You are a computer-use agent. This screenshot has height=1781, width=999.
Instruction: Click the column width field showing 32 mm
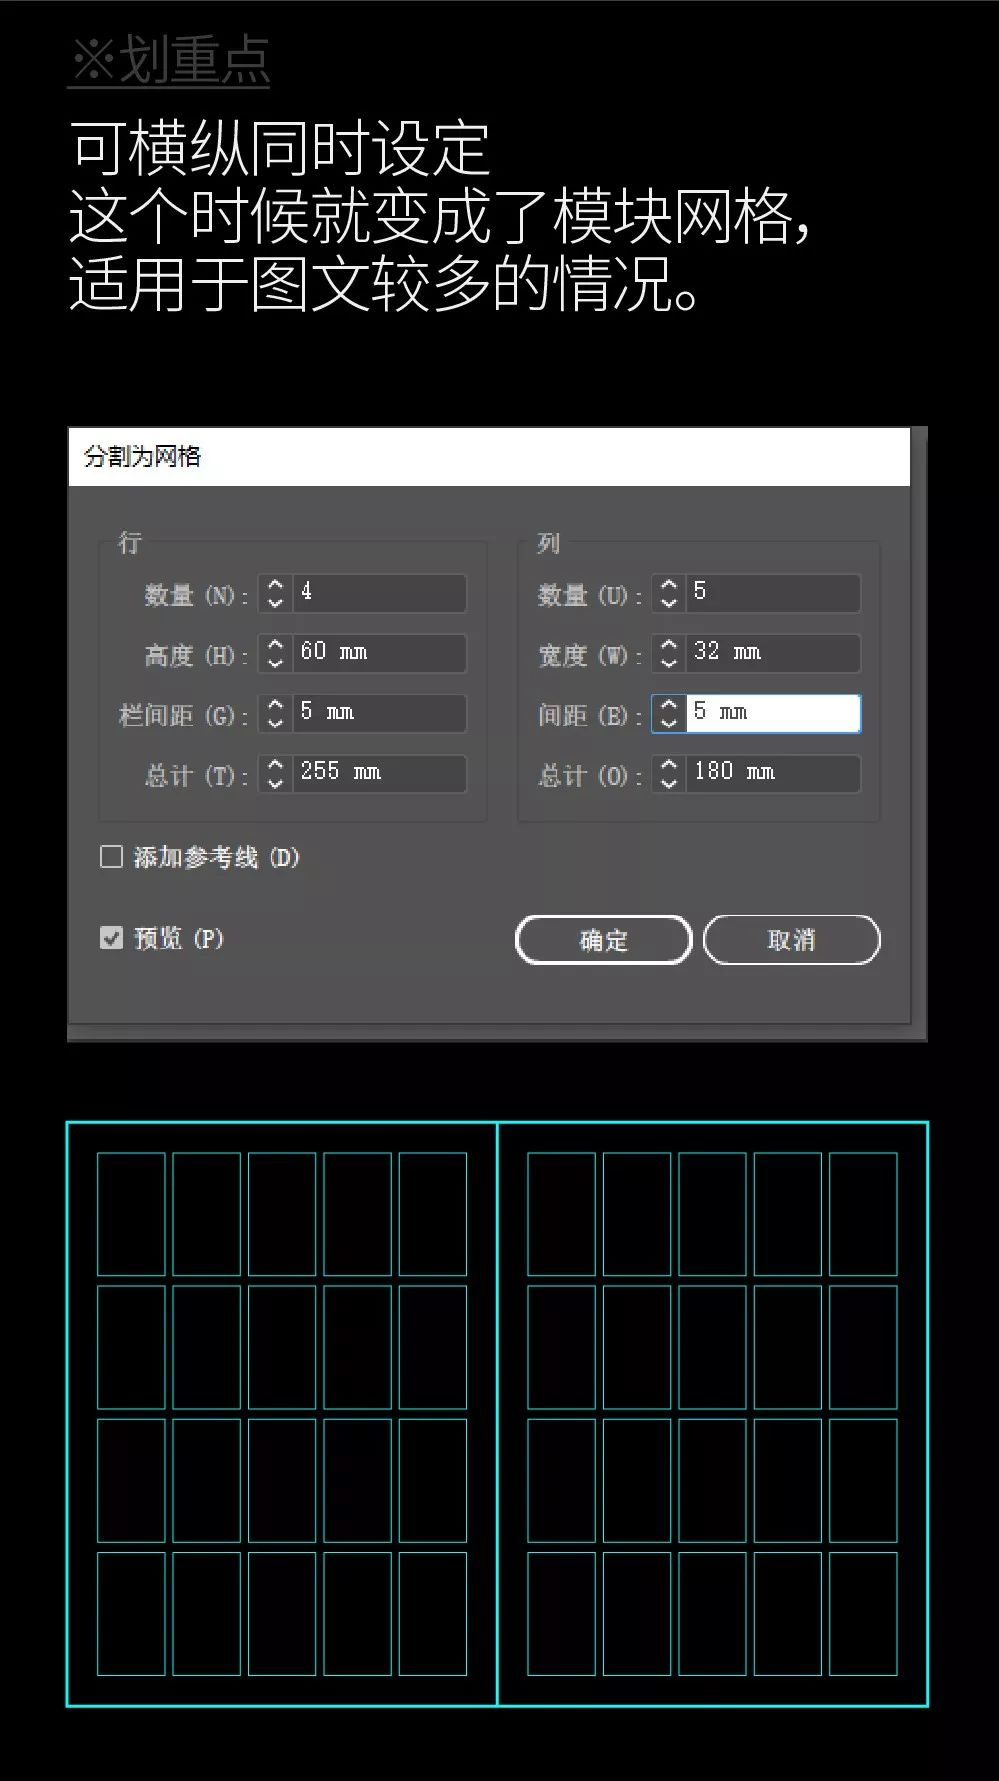(772, 653)
